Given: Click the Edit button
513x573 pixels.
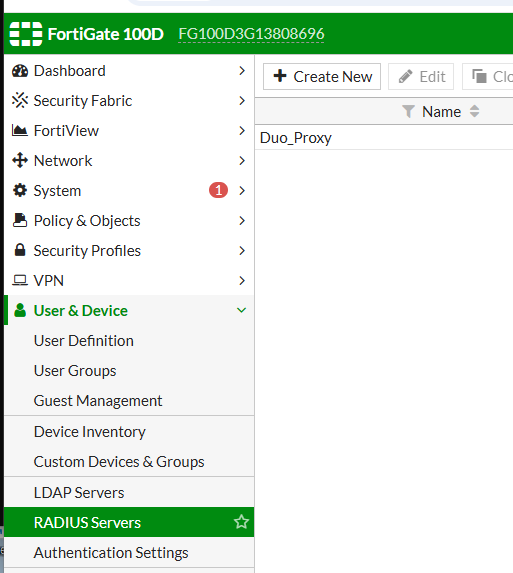Looking at the screenshot, I should 421,76.
